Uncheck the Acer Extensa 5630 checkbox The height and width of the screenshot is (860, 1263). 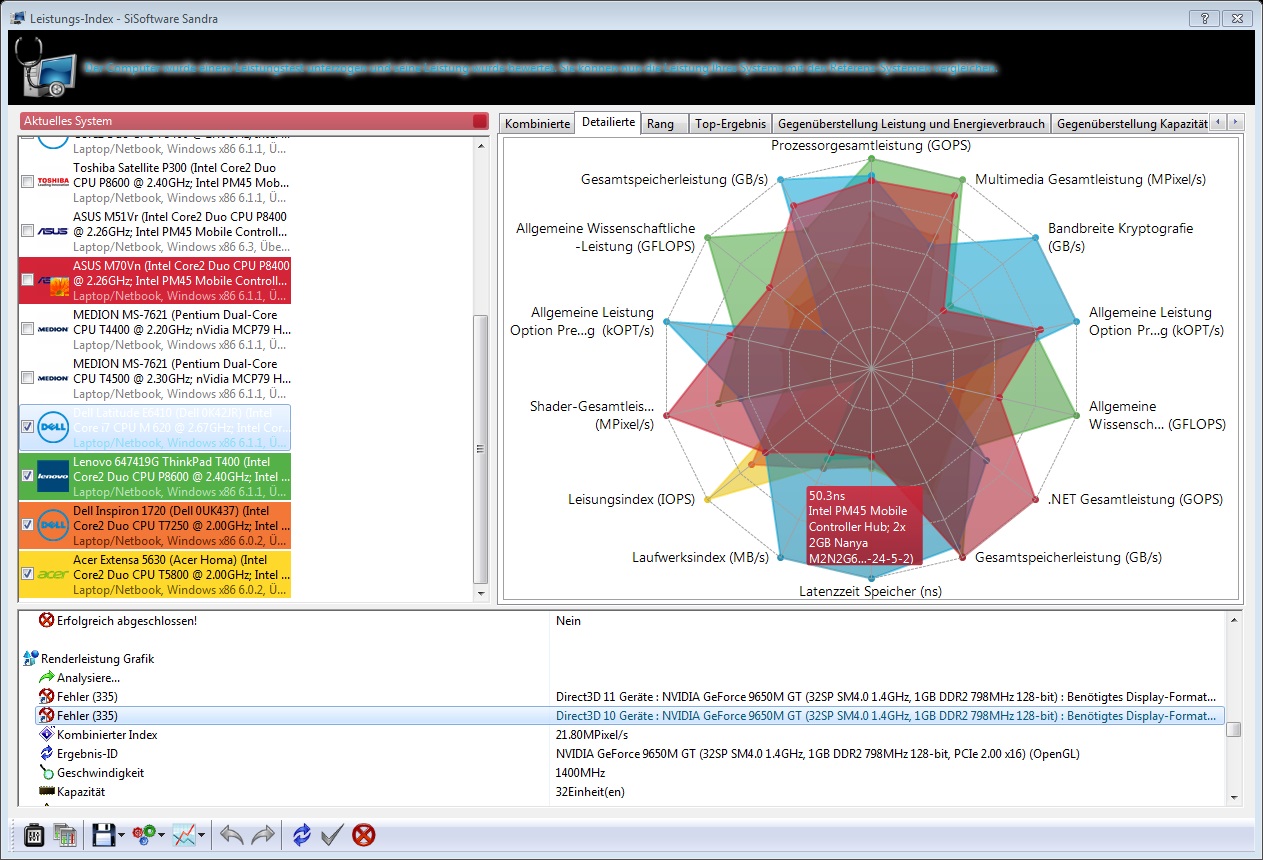[x=27, y=574]
